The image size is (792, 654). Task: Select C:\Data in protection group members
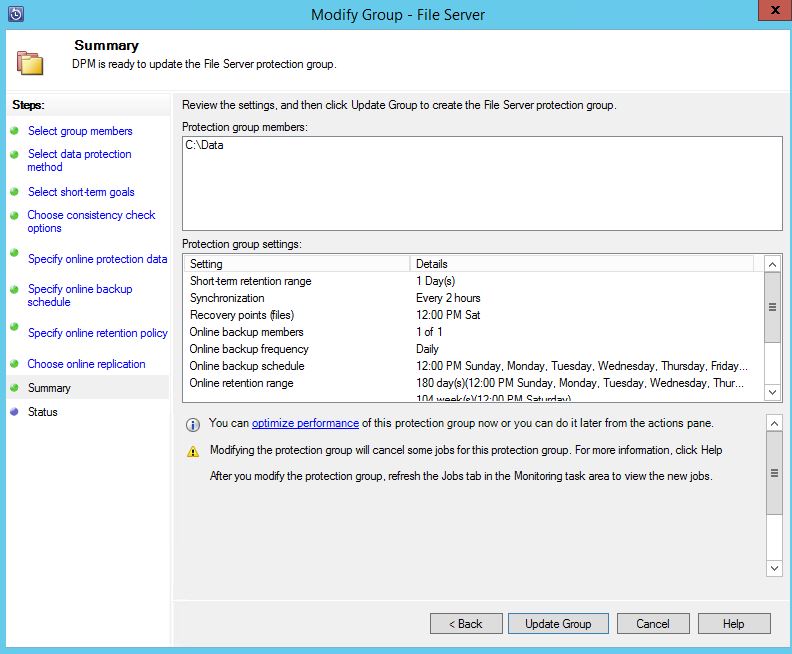coord(204,145)
